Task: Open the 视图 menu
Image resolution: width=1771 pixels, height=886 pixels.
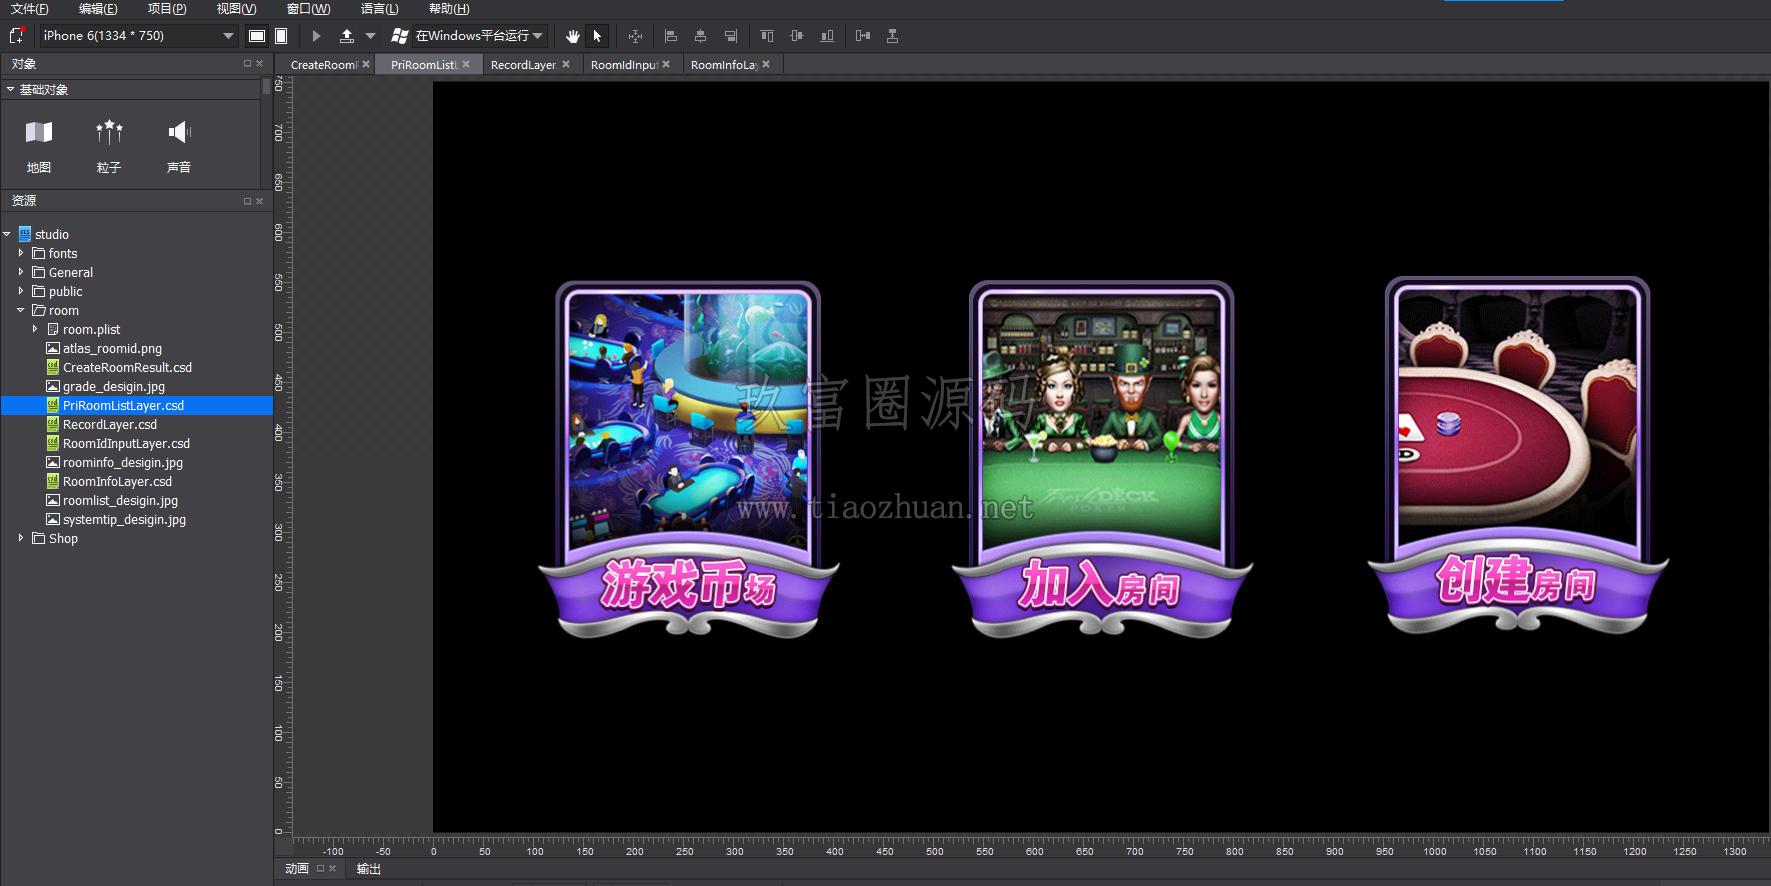Action: [237, 9]
